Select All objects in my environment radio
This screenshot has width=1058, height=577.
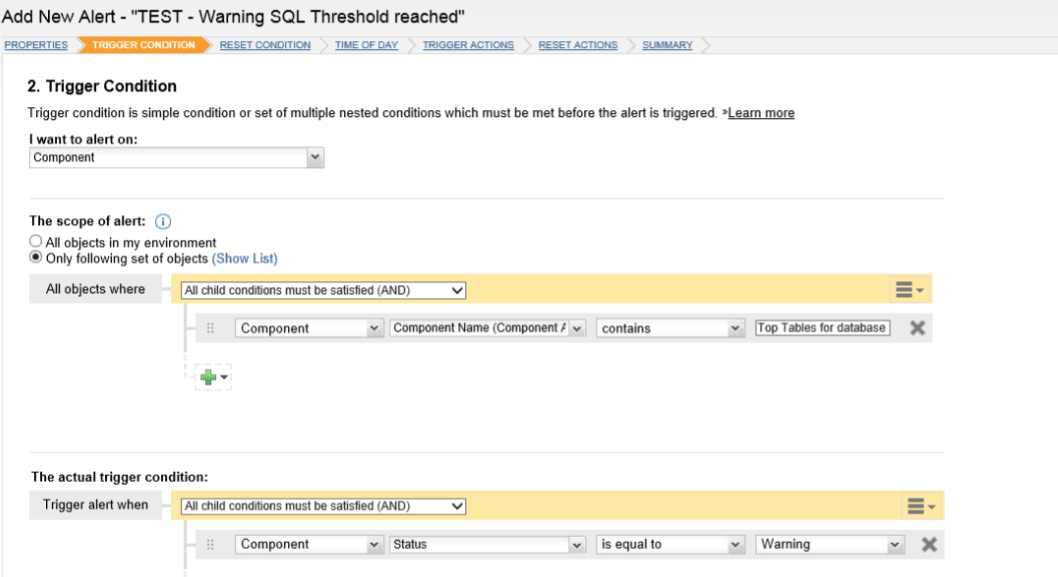click(x=36, y=241)
